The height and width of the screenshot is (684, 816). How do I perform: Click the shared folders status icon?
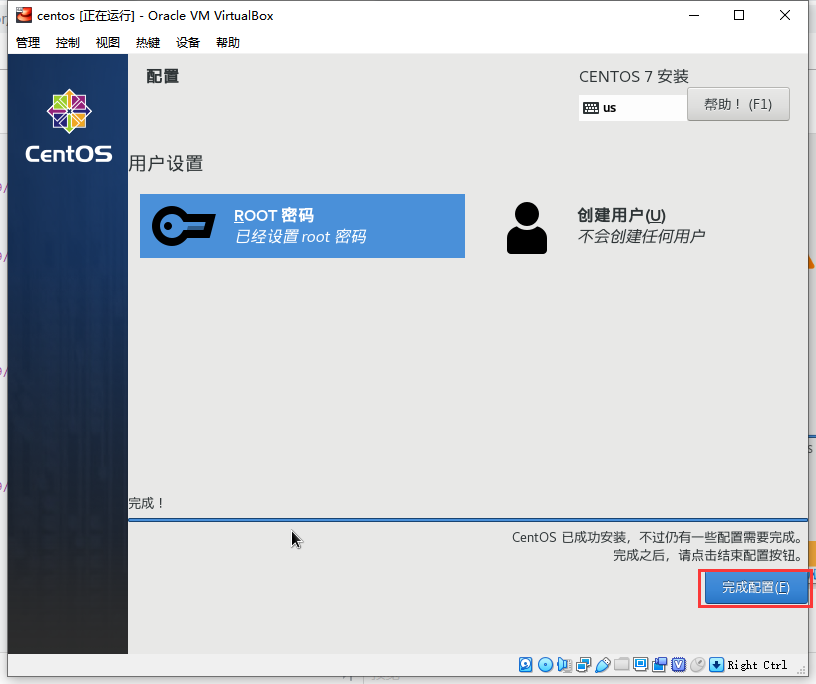click(x=621, y=665)
